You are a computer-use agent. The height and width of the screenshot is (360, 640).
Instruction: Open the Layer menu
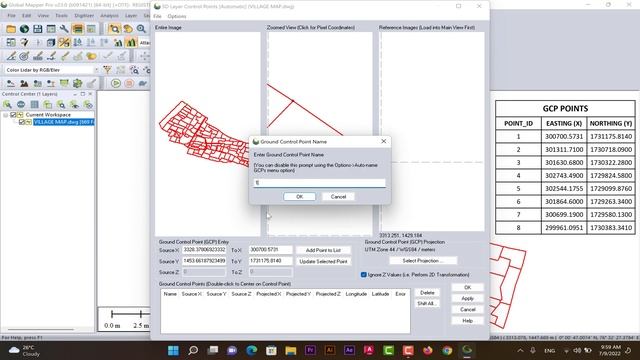tap(131, 16)
